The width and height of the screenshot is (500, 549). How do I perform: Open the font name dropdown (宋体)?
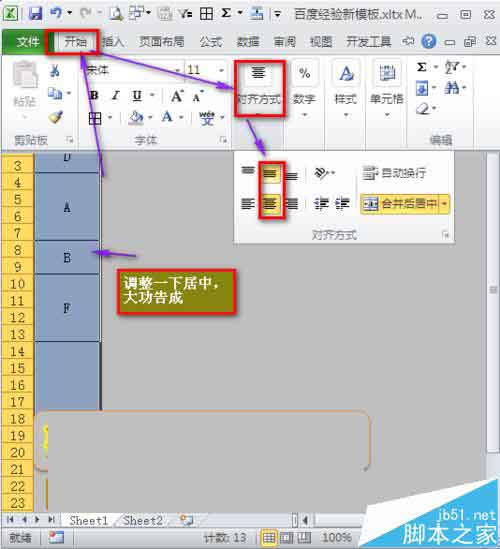click(178, 70)
